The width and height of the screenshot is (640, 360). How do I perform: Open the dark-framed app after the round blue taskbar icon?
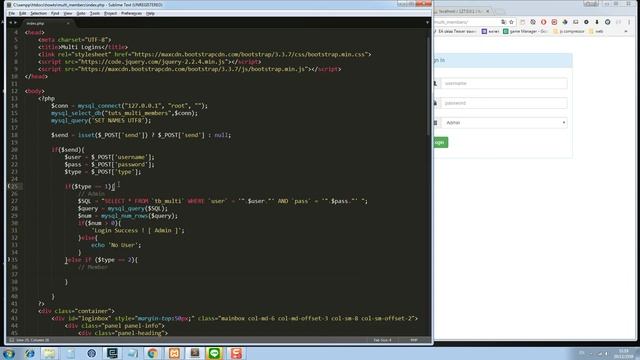click(112, 353)
